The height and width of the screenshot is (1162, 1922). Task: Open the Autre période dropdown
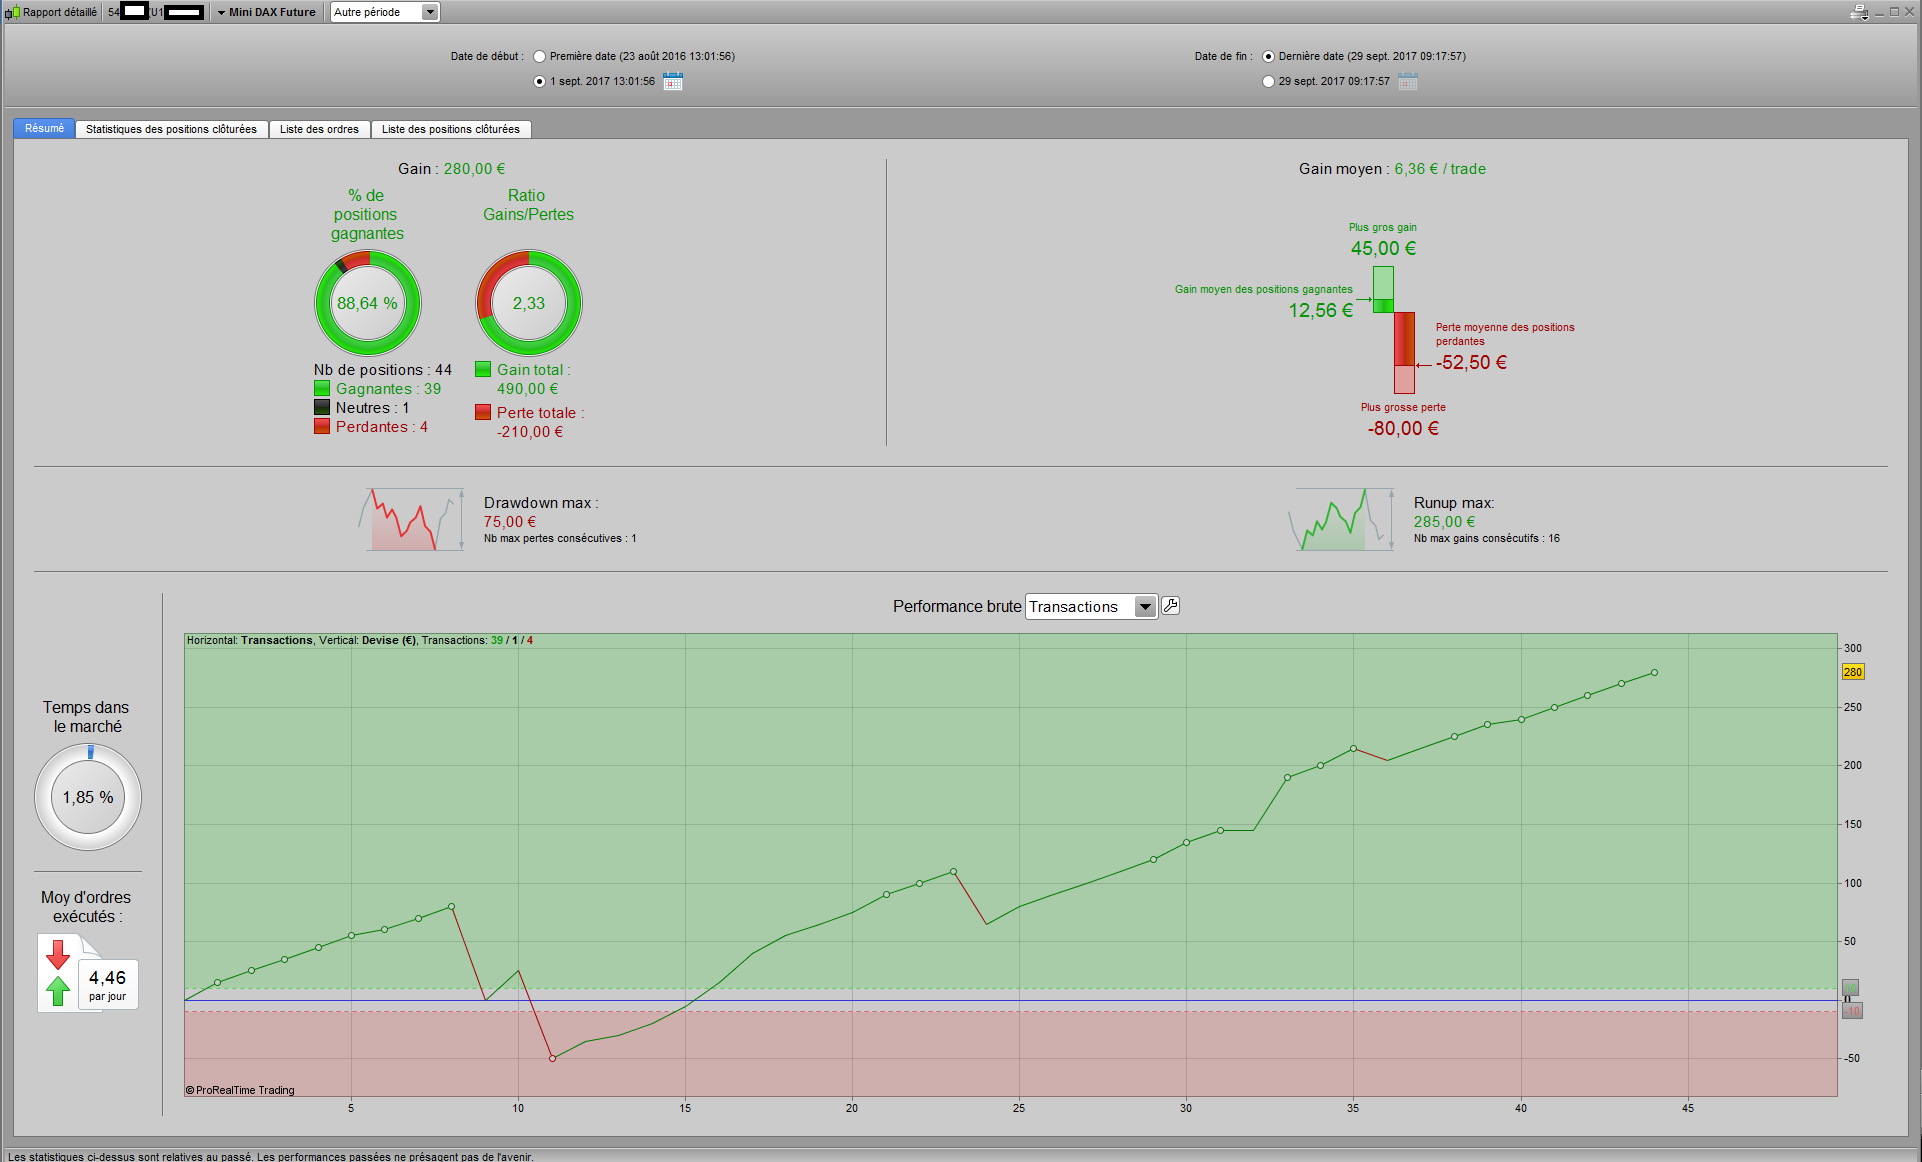pos(430,12)
